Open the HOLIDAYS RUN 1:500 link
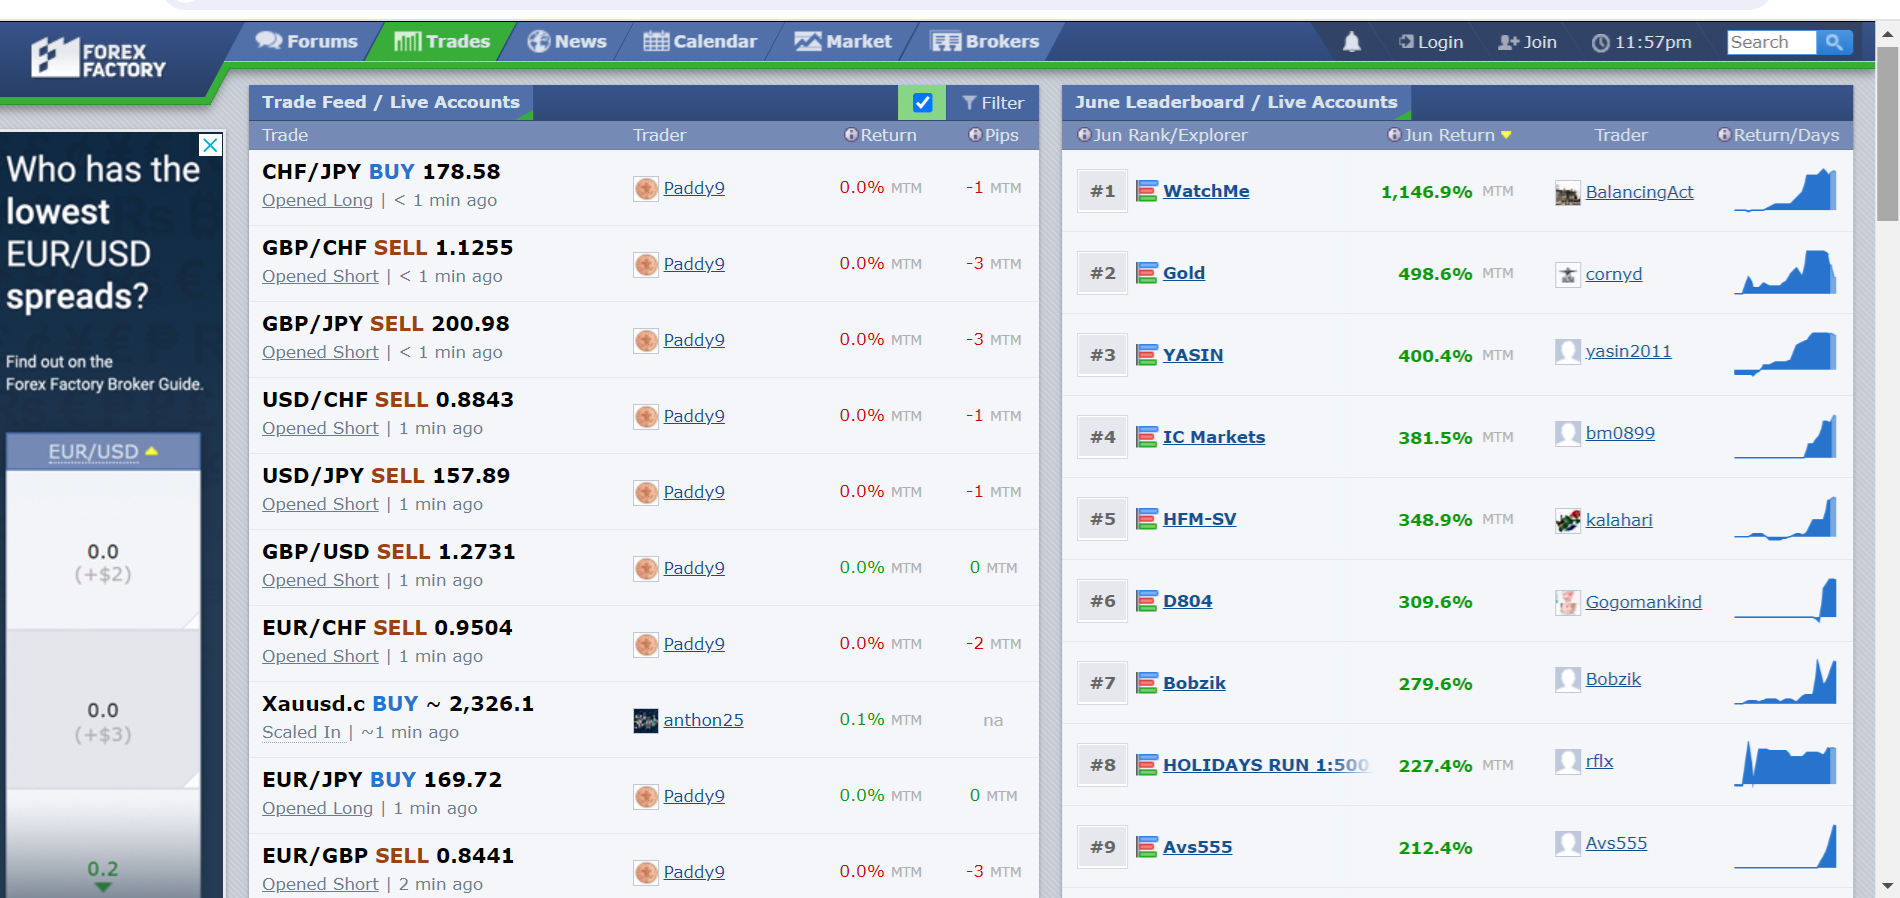 coord(1265,765)
